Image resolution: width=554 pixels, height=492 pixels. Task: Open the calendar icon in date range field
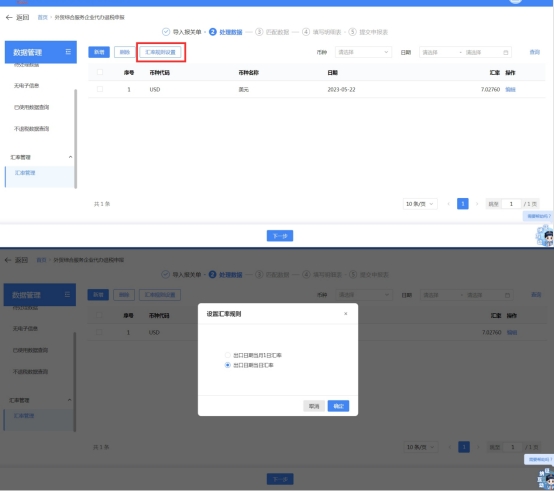coord(506,52)
